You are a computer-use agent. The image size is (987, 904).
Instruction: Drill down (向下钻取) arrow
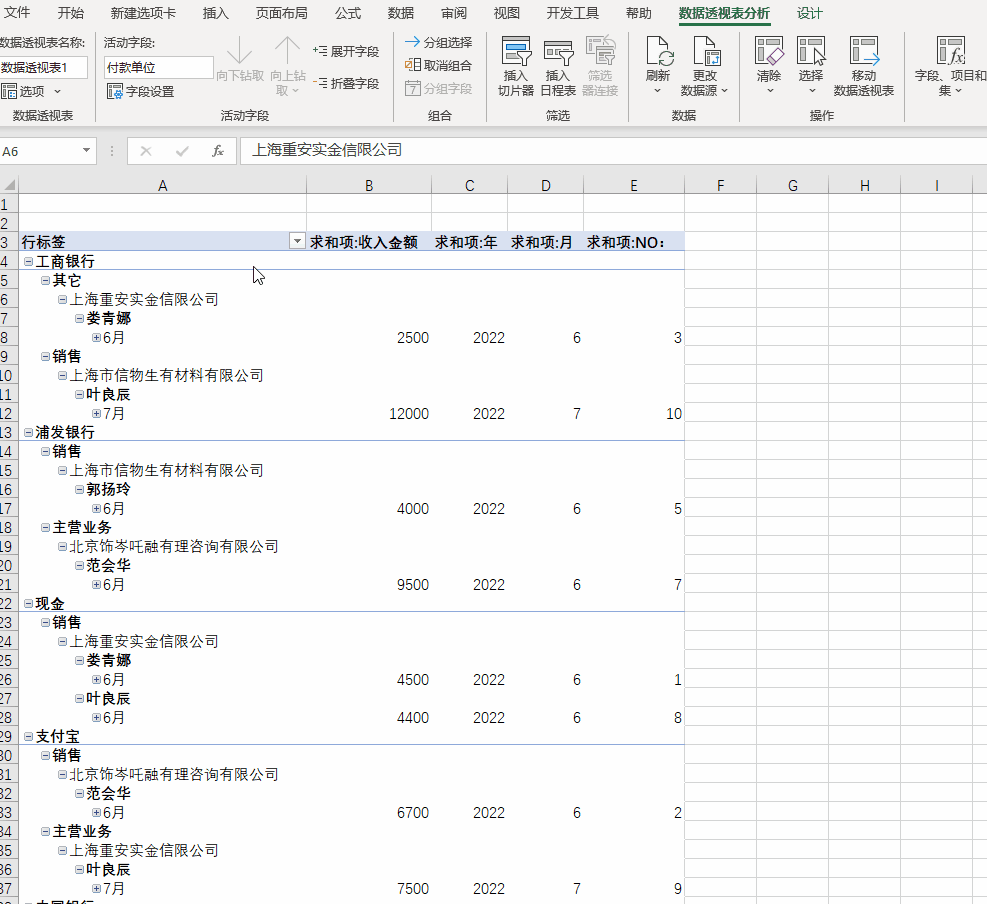point(240,60)
